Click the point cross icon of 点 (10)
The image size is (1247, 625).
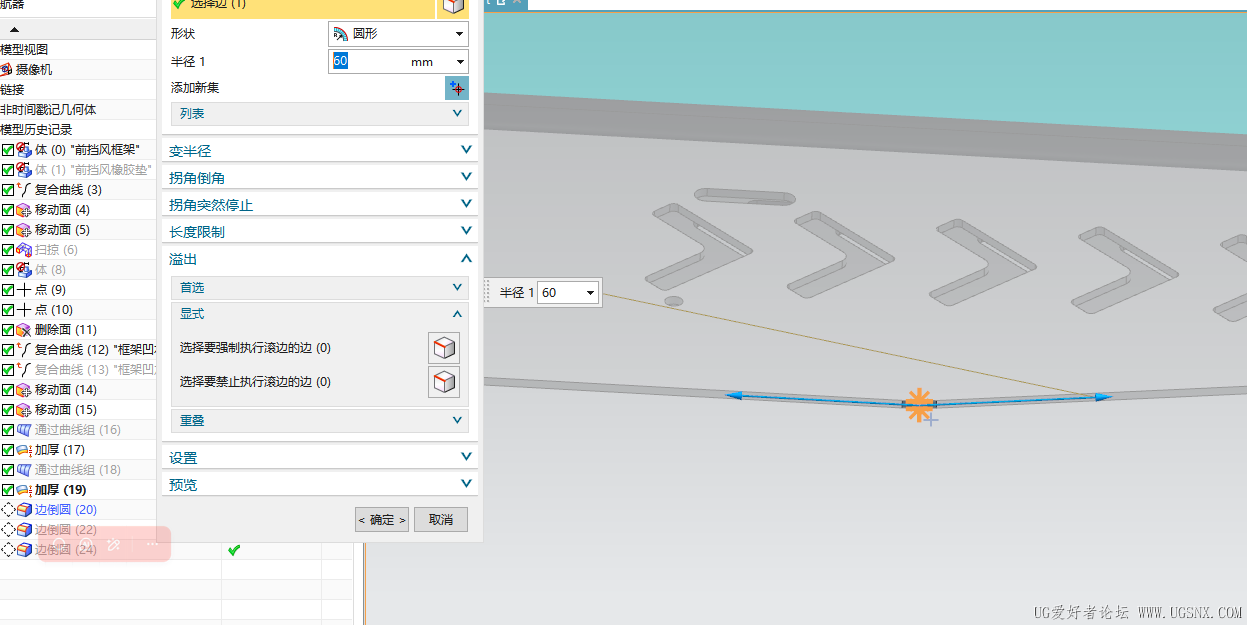[25, 310]
